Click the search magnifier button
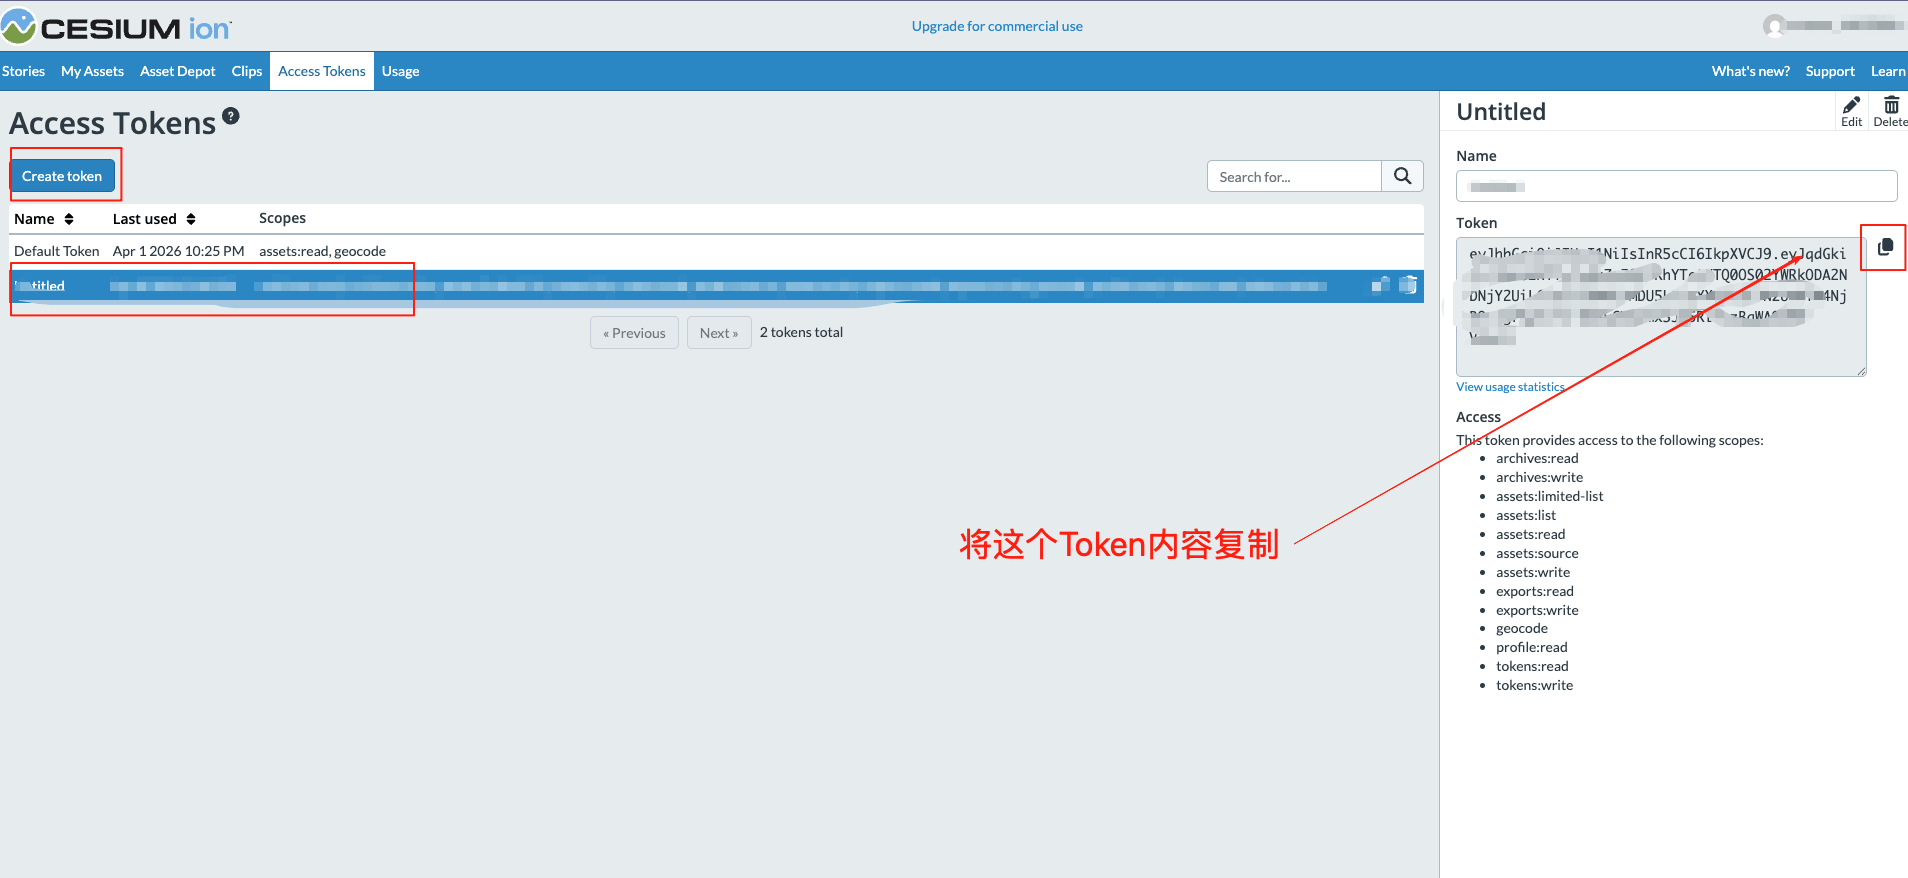 tap(1402, 176)
